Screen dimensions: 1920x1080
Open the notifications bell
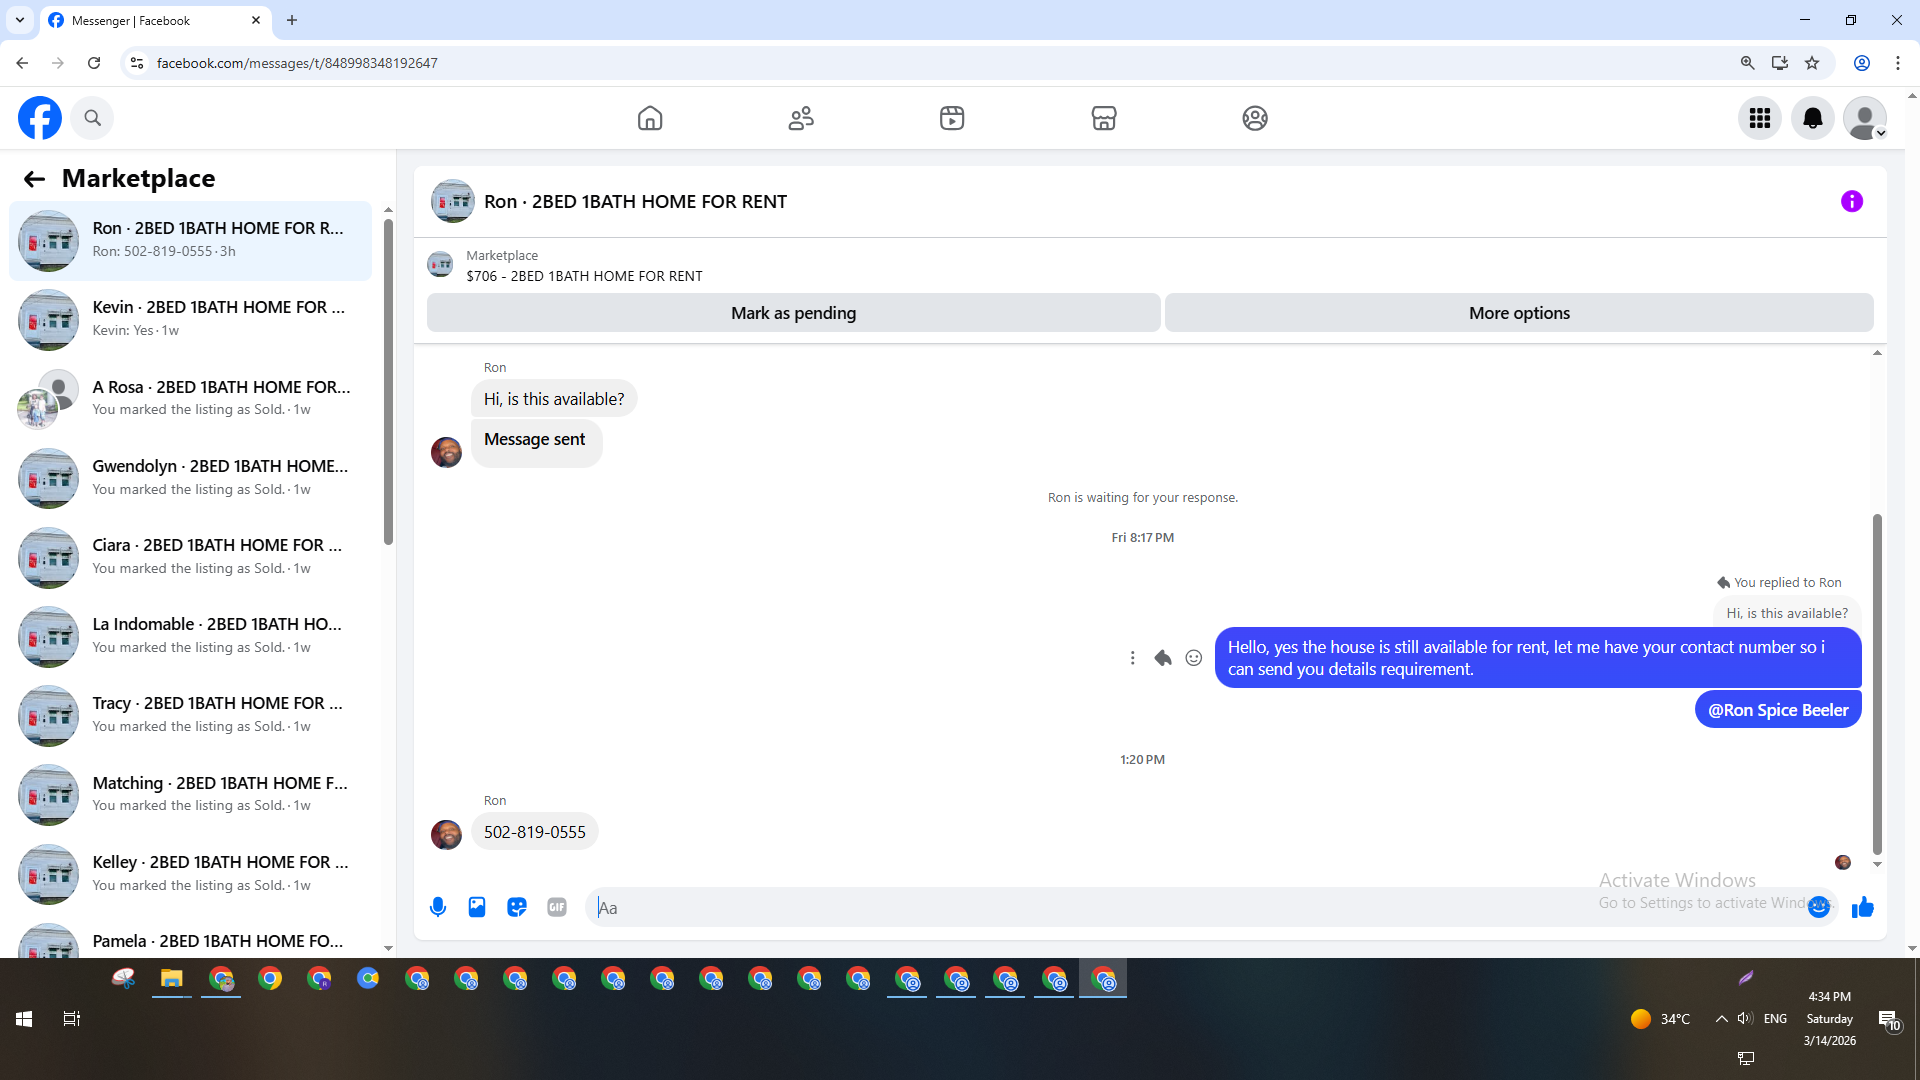tap(1812, 118)
